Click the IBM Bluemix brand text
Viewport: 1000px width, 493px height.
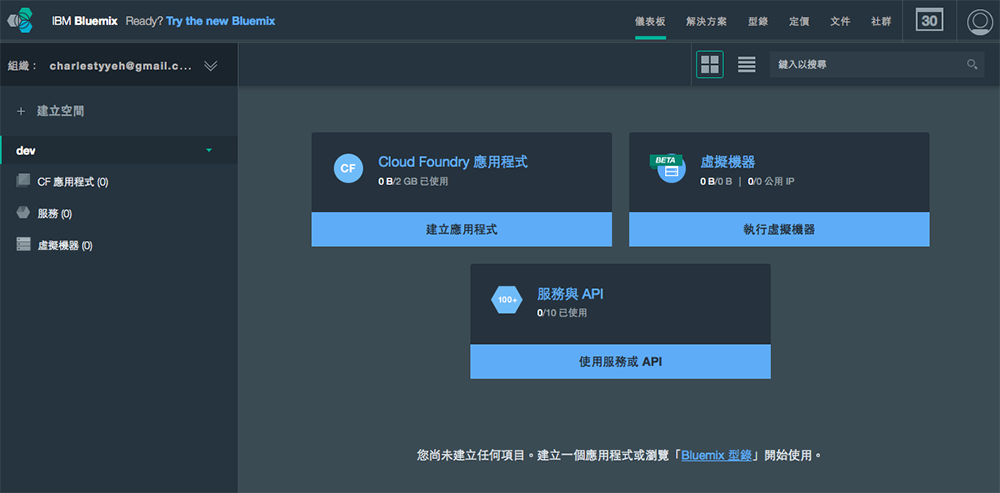tap(85, 21)
